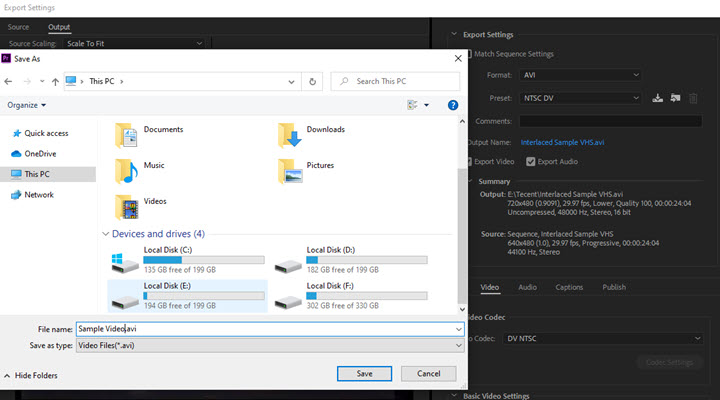
Task: Collapse the Export Settings section
Action: click(454, 34)
